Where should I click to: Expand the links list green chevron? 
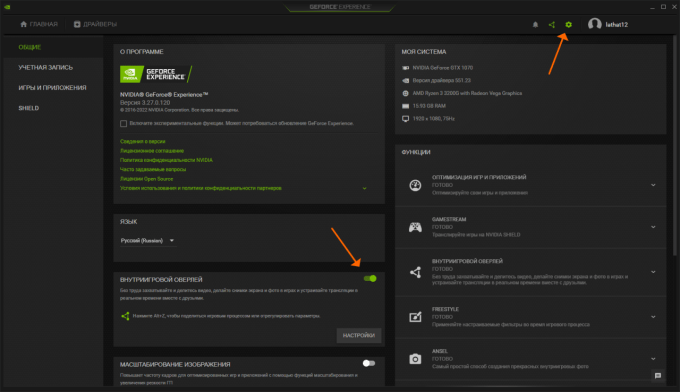pyautogui.click(x=364, y=188)
